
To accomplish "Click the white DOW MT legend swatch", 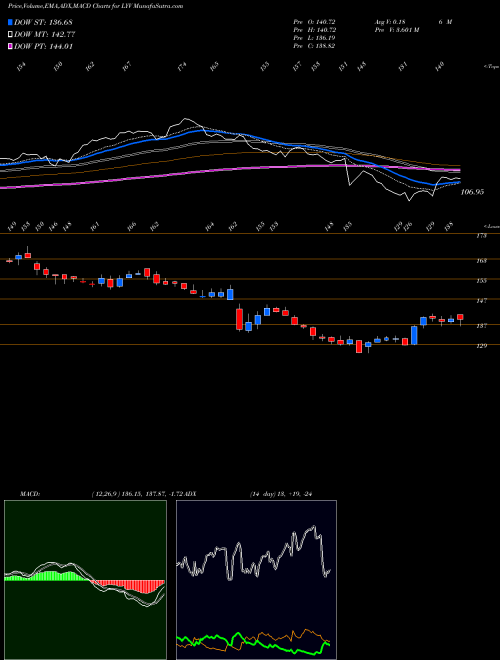I will coord(11,35).
